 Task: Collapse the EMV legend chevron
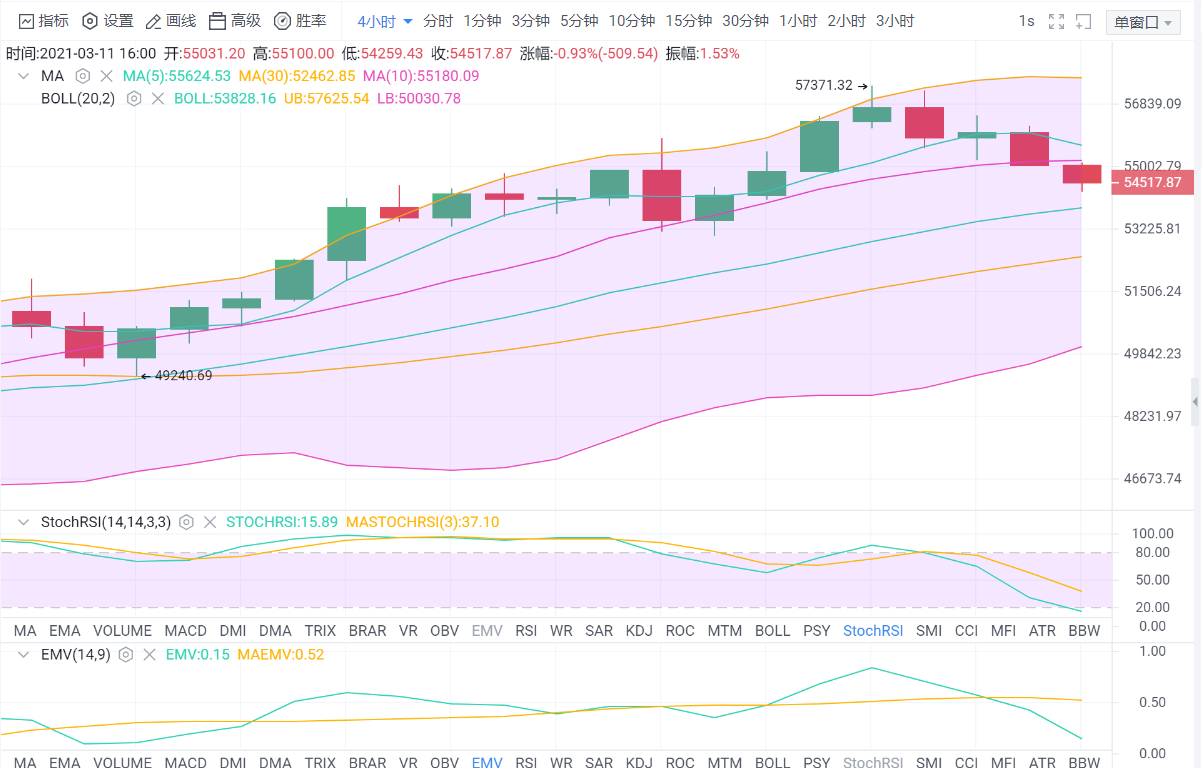25,655
